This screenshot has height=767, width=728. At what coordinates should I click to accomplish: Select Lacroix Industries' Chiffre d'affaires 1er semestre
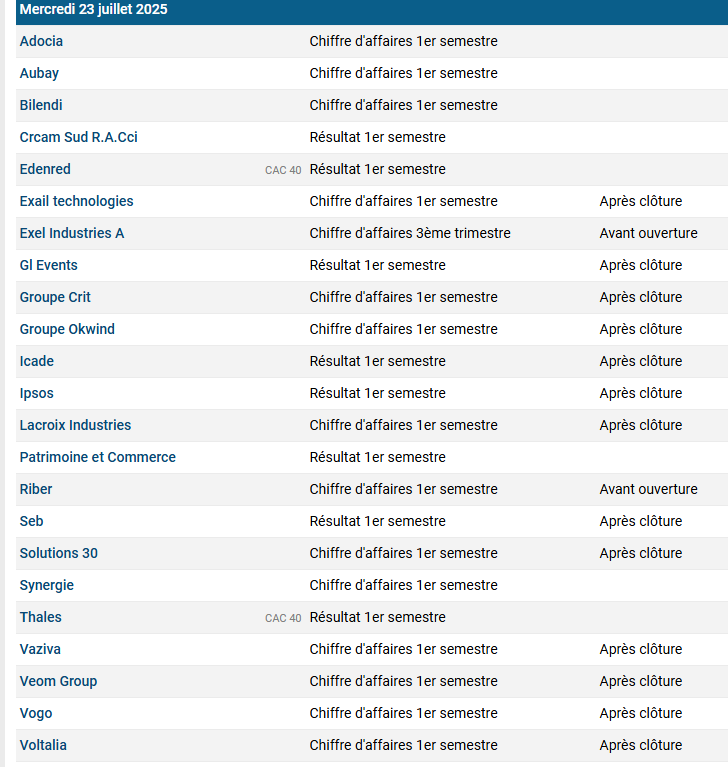point(404,425)
